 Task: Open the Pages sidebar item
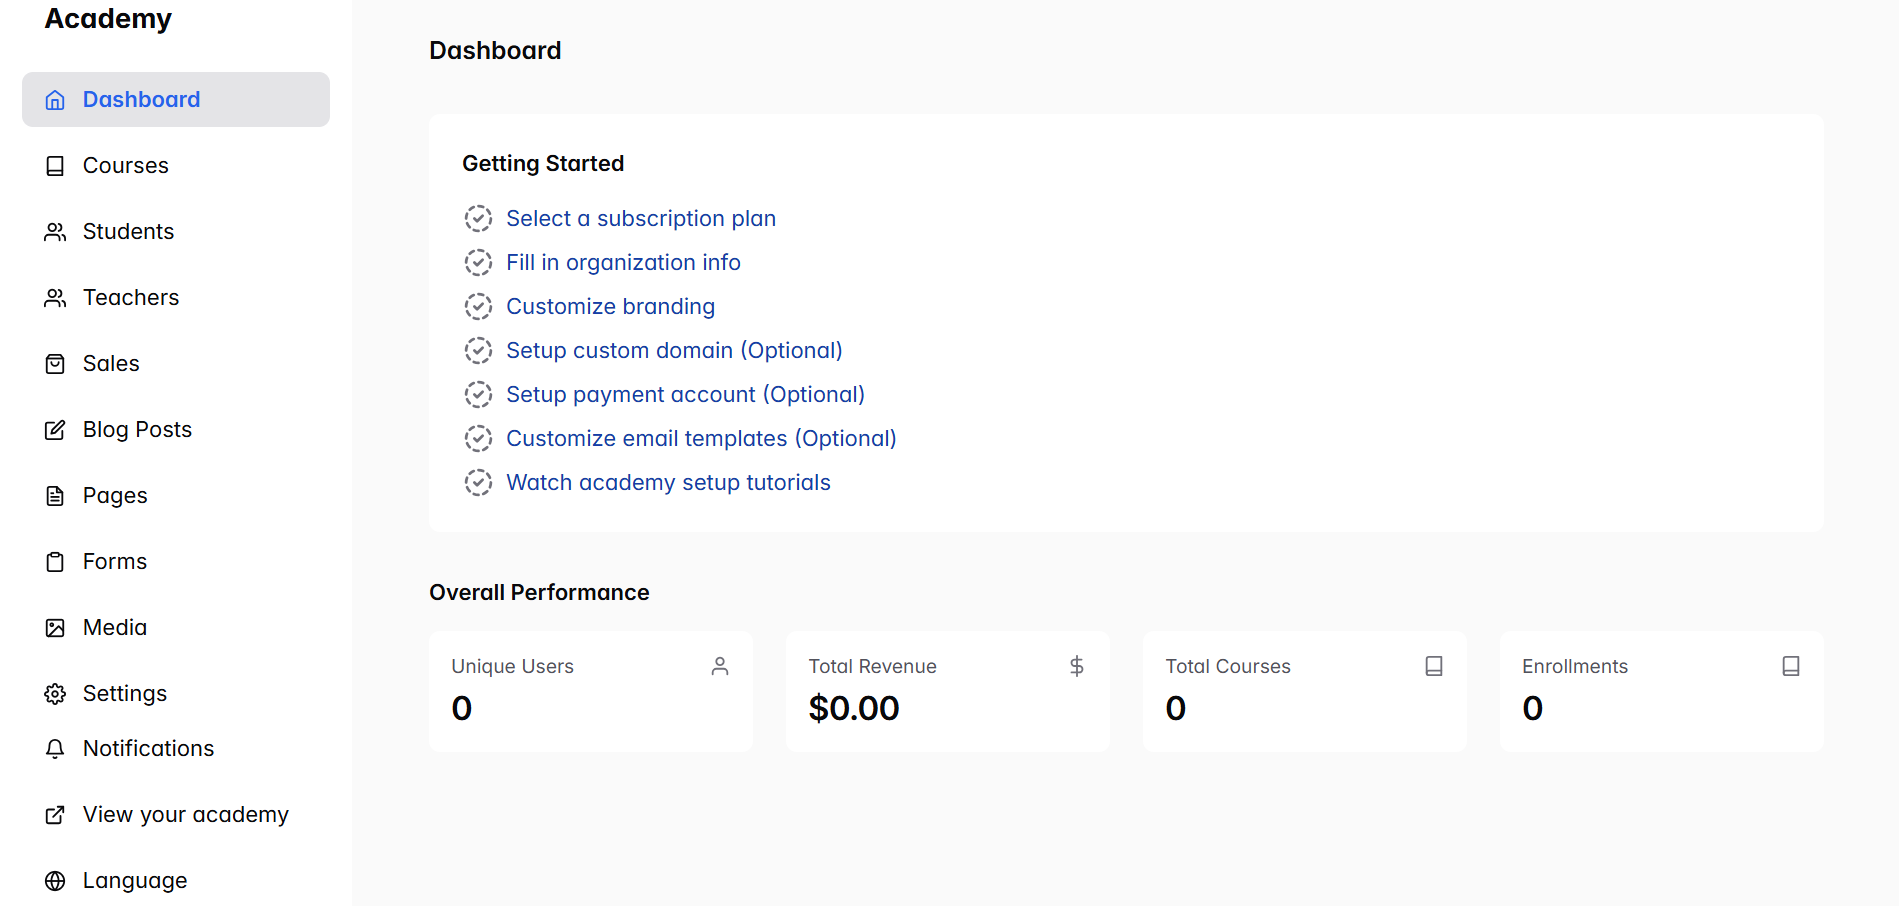pyautogui.click(x=115, y=496)
